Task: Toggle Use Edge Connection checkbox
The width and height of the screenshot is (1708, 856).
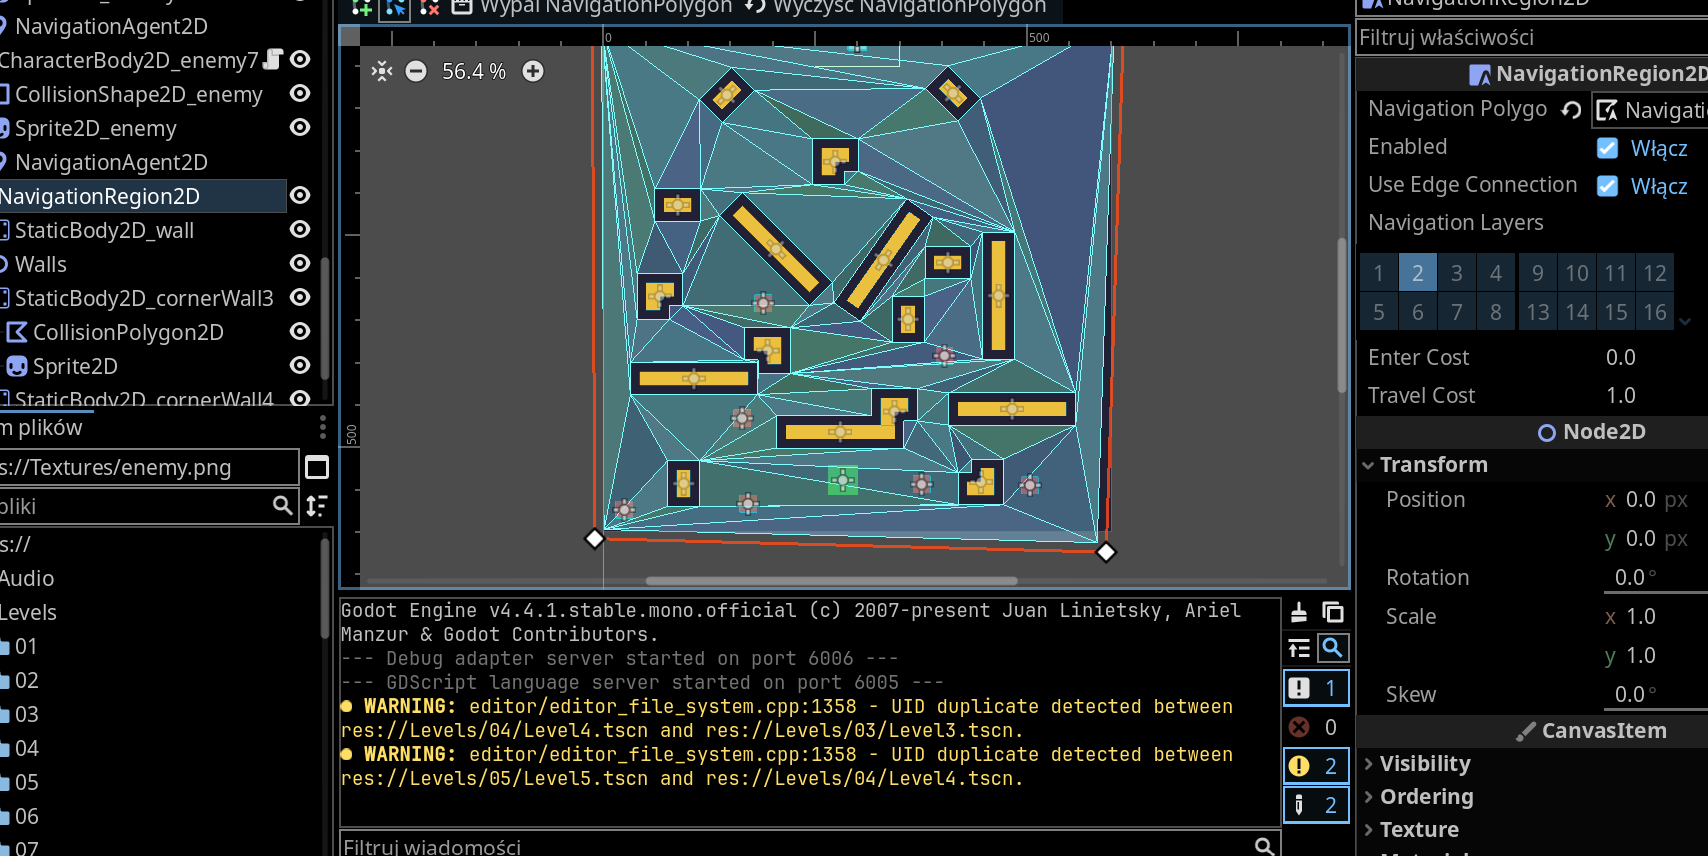Action: pyautogui.click(x=1607, y=186)
